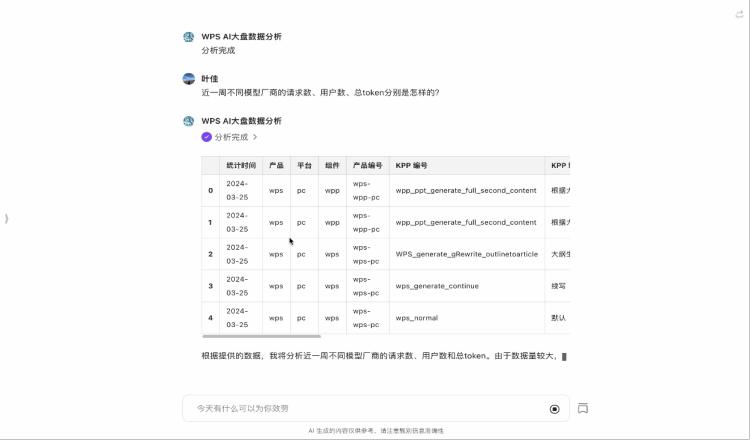Click the AI 生成的内容仅供参考 disclaimer
The width and height of the screenshot is (750, 440).
[376, 431]
